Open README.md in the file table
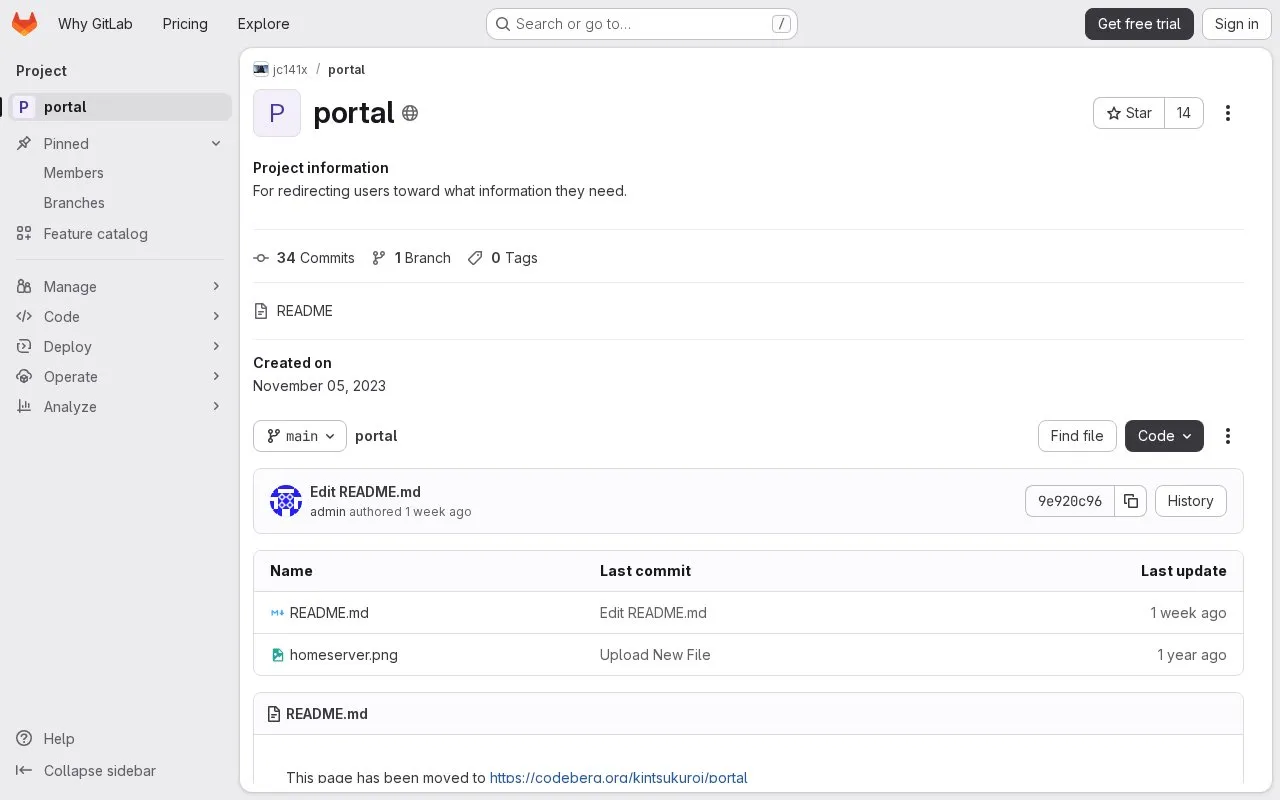This screenshot has width=1280, height=800. click(x=329, y=613)
